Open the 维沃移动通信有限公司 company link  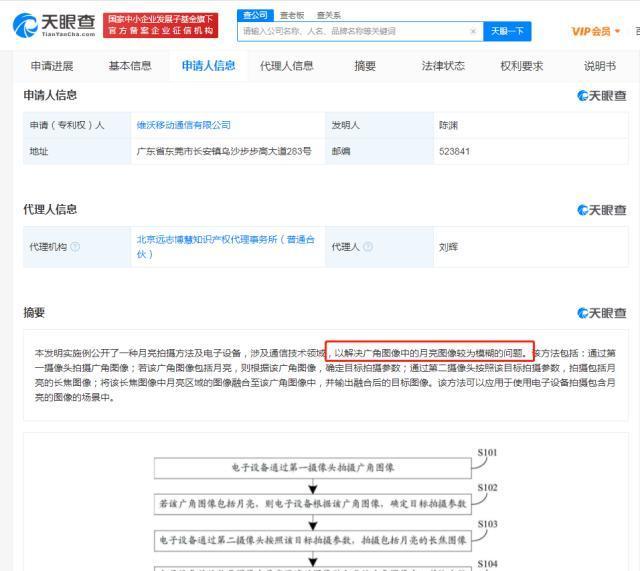click(184, 125)
